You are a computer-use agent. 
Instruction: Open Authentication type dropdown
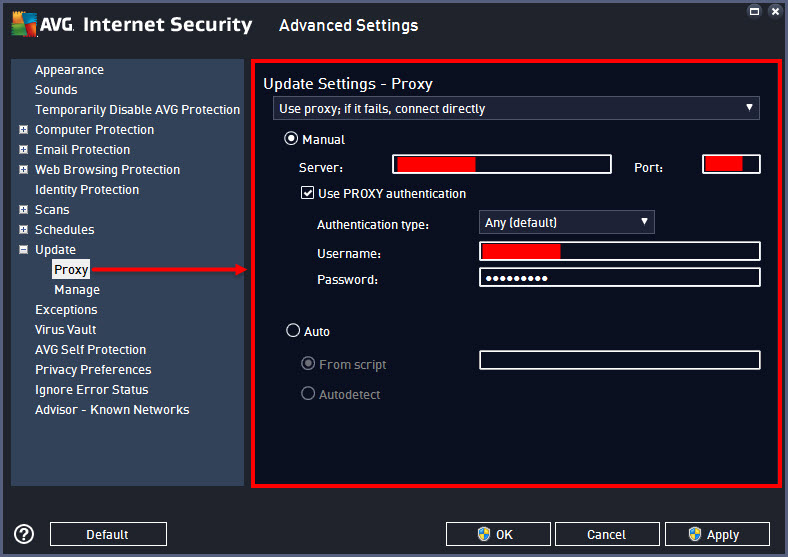point(566,222)
